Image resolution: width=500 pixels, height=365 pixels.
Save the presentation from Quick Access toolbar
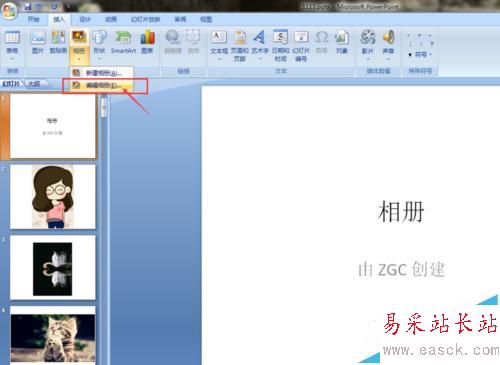point(28,6)
